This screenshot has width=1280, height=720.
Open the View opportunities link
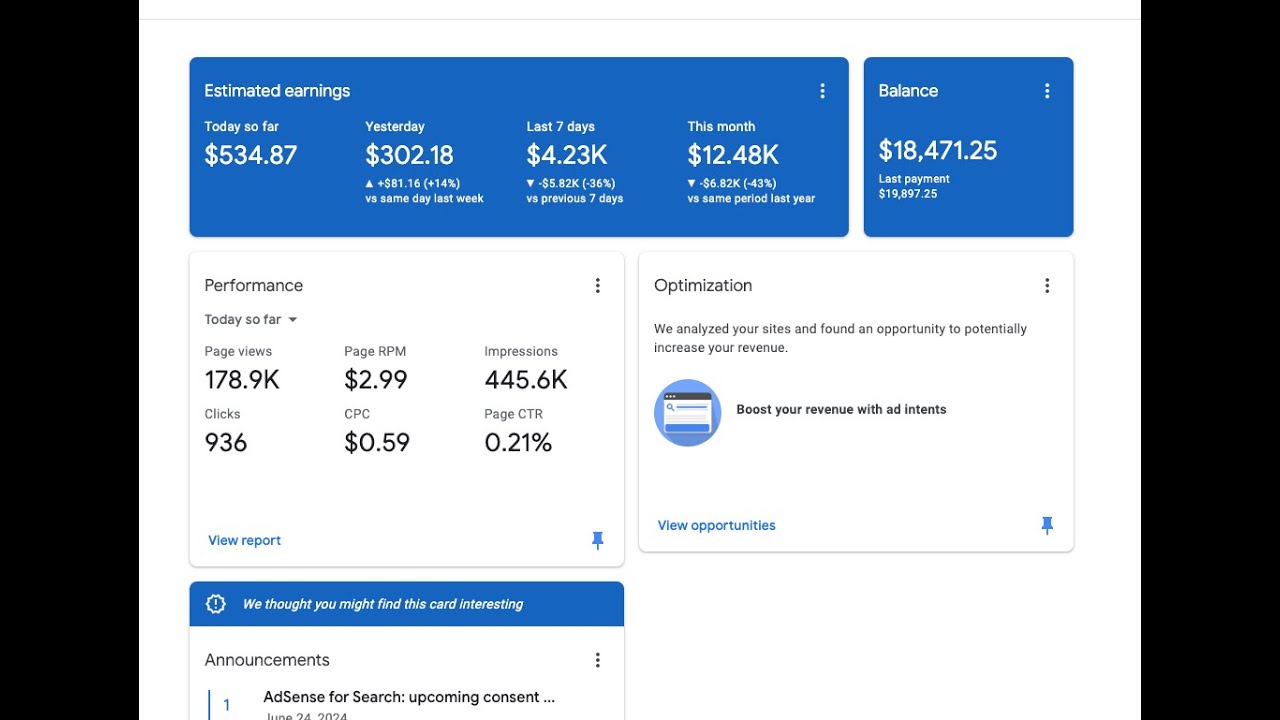tap(716, 525)
